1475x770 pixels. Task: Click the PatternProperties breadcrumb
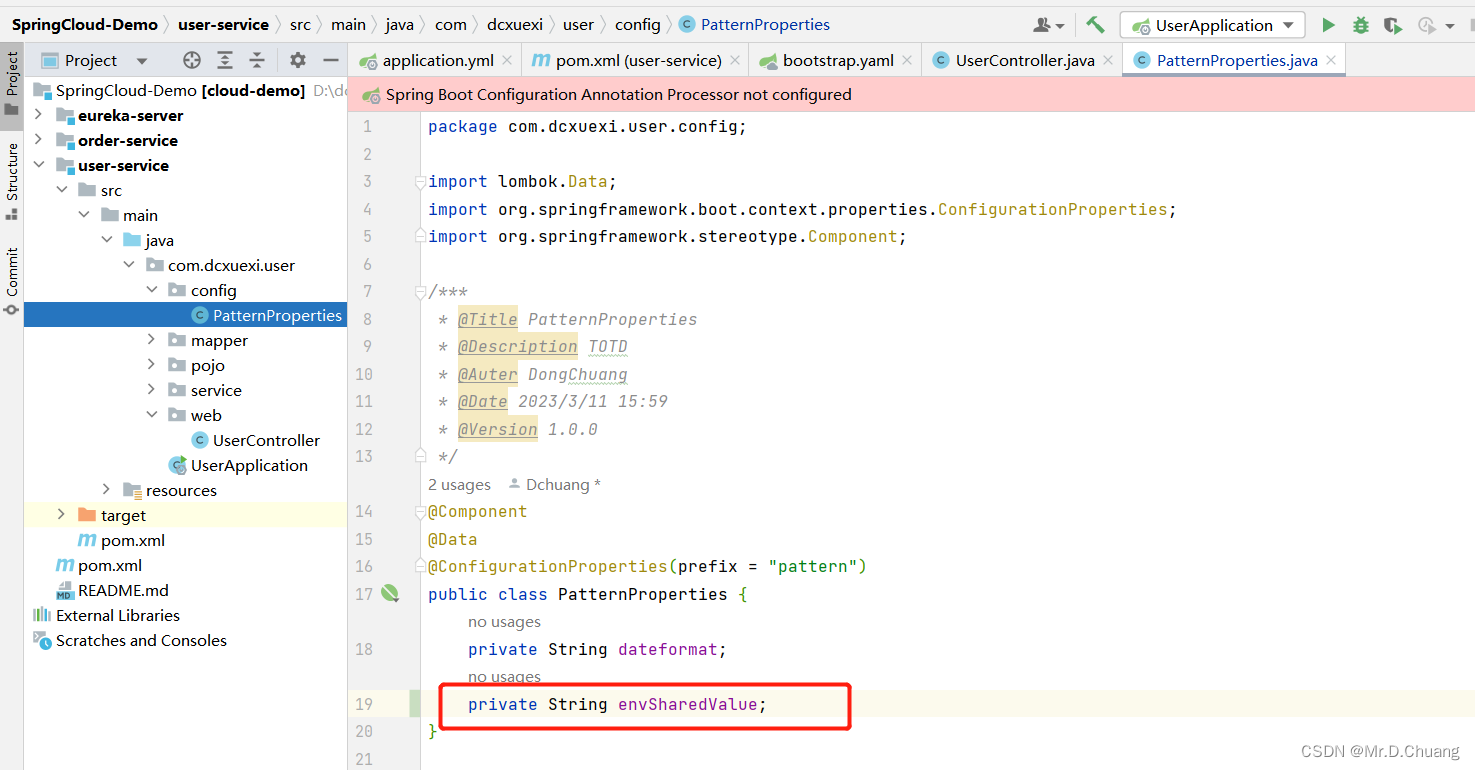[765, 25]
